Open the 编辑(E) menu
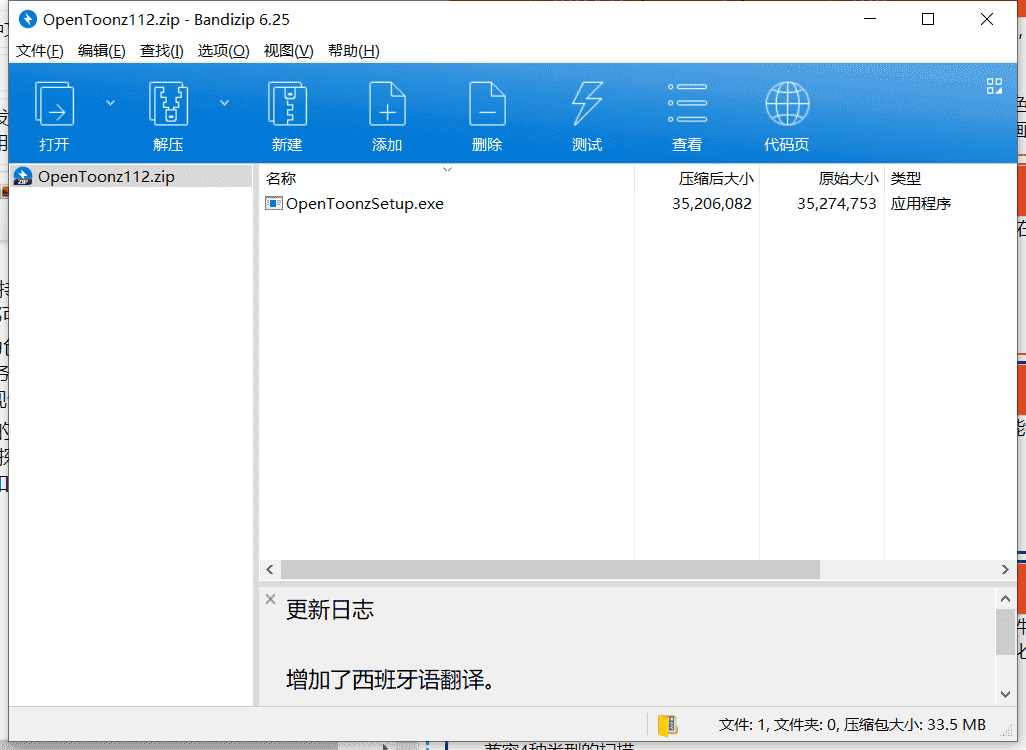The image size is (1026, 750). [101, 50]
